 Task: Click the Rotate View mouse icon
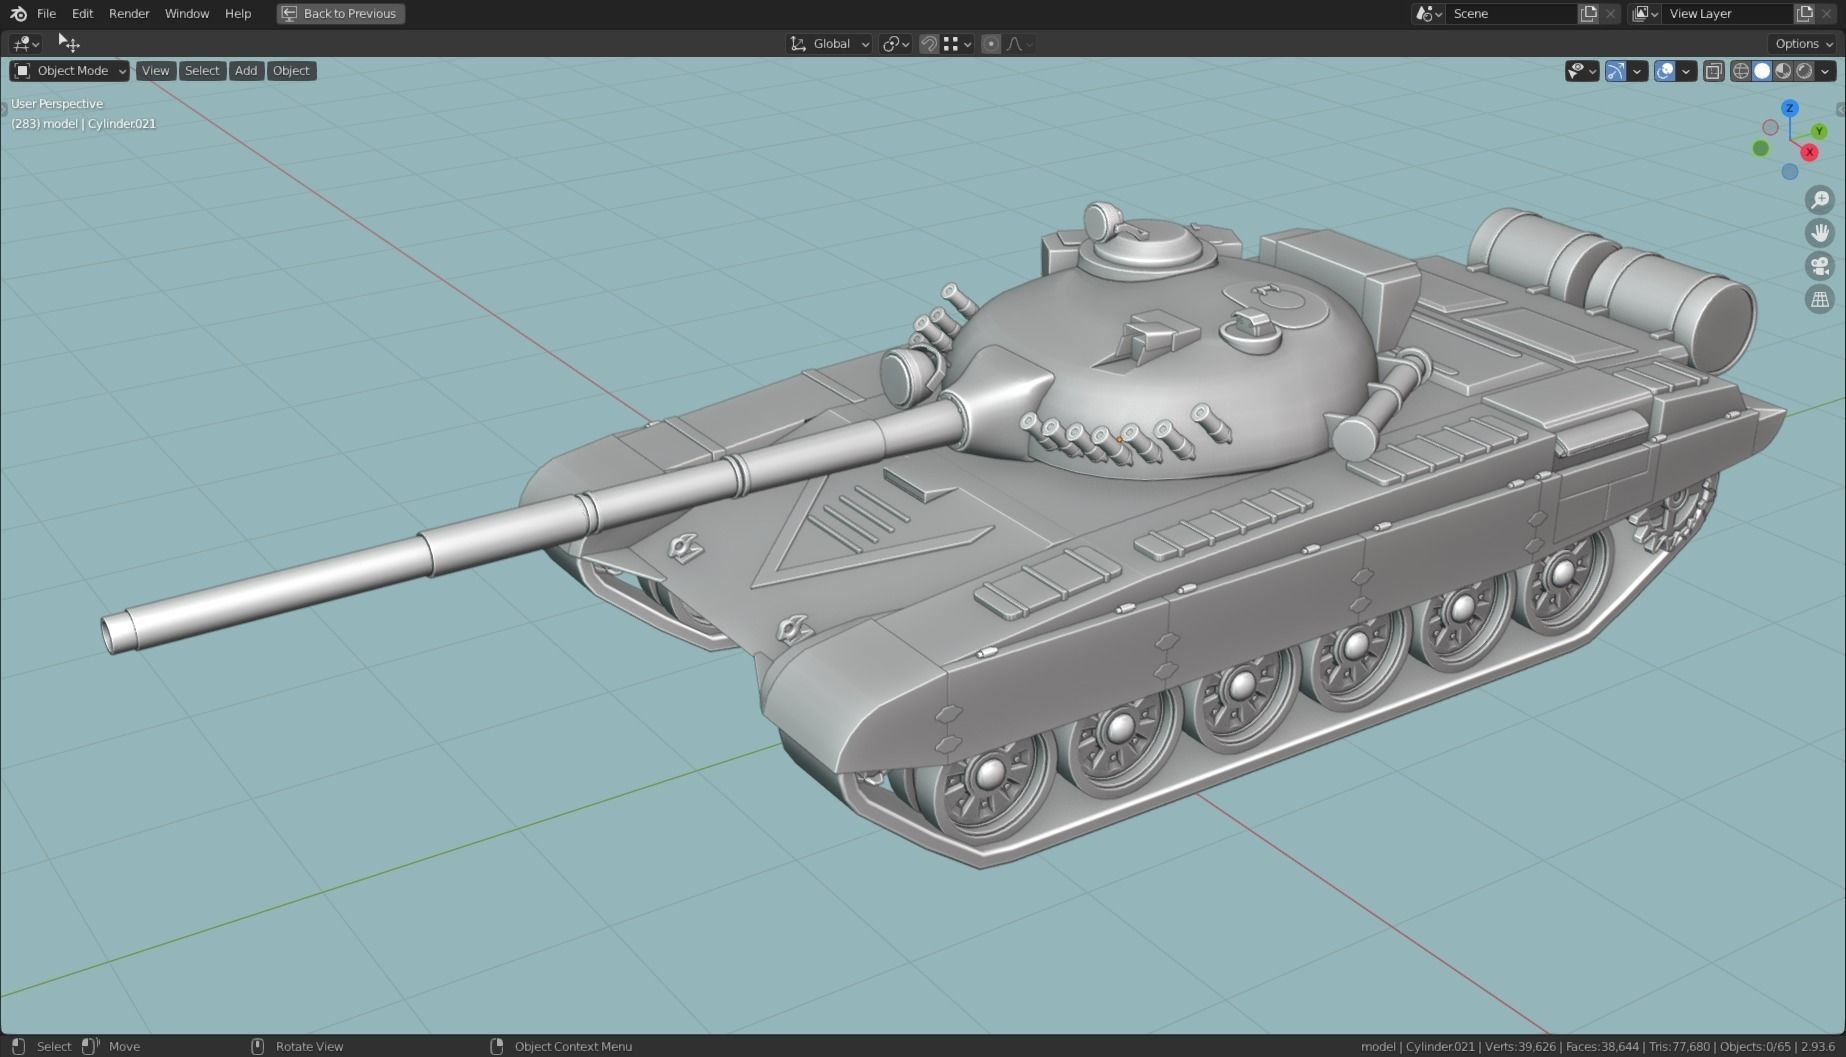tap(257, 1046)
